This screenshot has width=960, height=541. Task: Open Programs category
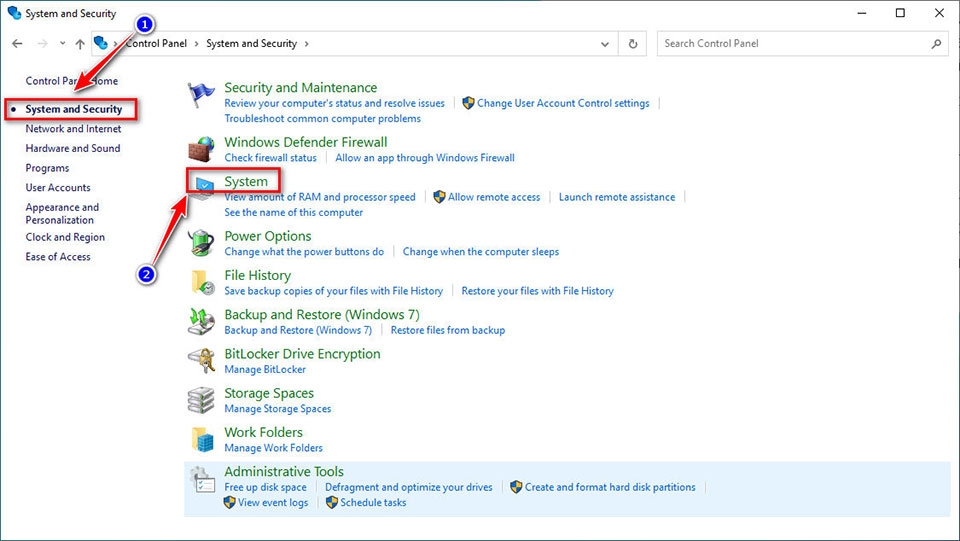tap(47, 168)
